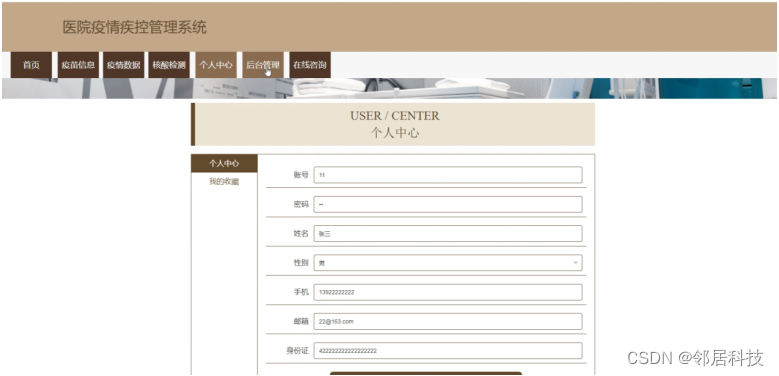Click the 姓名 field showing 张三
779x376 pixels.
tap(448, 233)
